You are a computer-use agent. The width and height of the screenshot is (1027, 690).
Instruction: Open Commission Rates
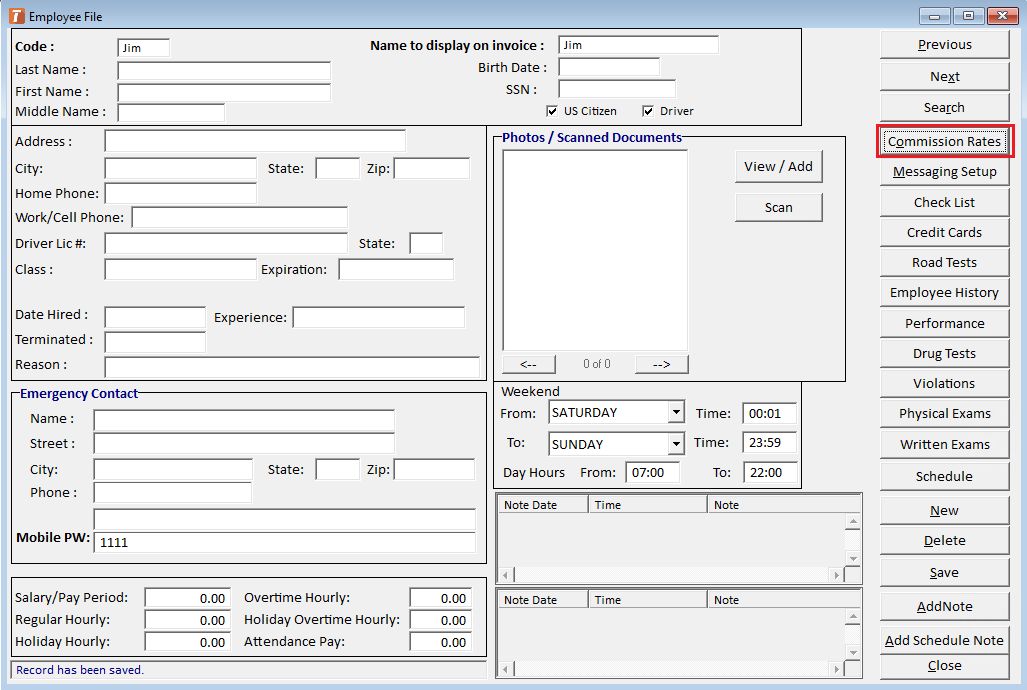pyautogui.click(x=944, y=142)
